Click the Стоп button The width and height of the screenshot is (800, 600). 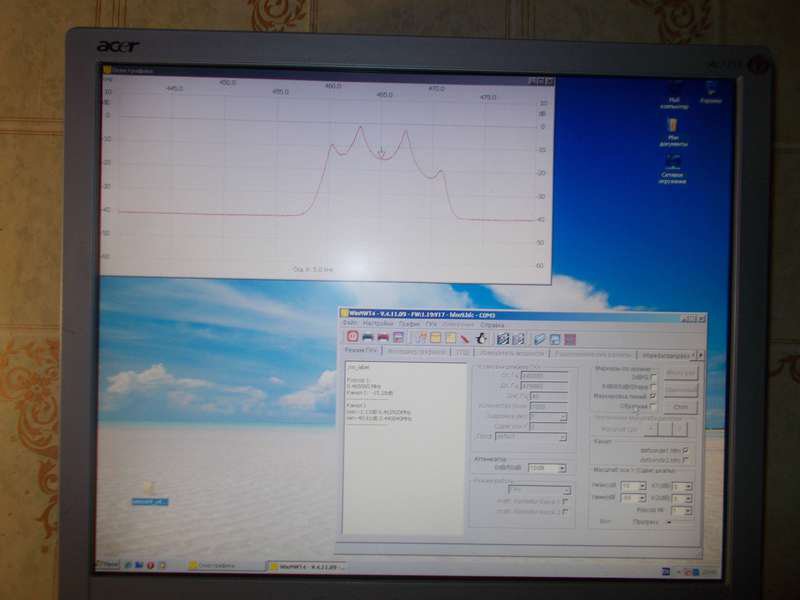(681, 407)
